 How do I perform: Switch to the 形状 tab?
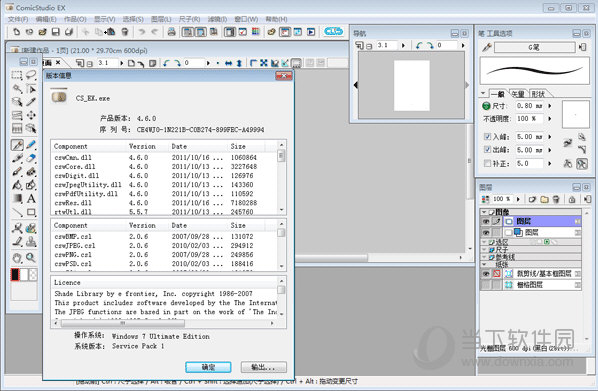pyautogui.click(x=538, y=94)
